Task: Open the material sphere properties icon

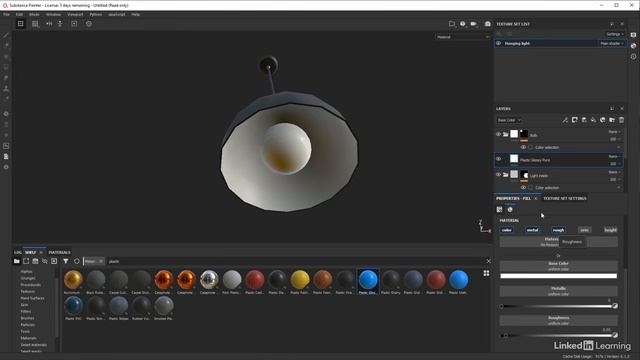Action: pos(510,209)
